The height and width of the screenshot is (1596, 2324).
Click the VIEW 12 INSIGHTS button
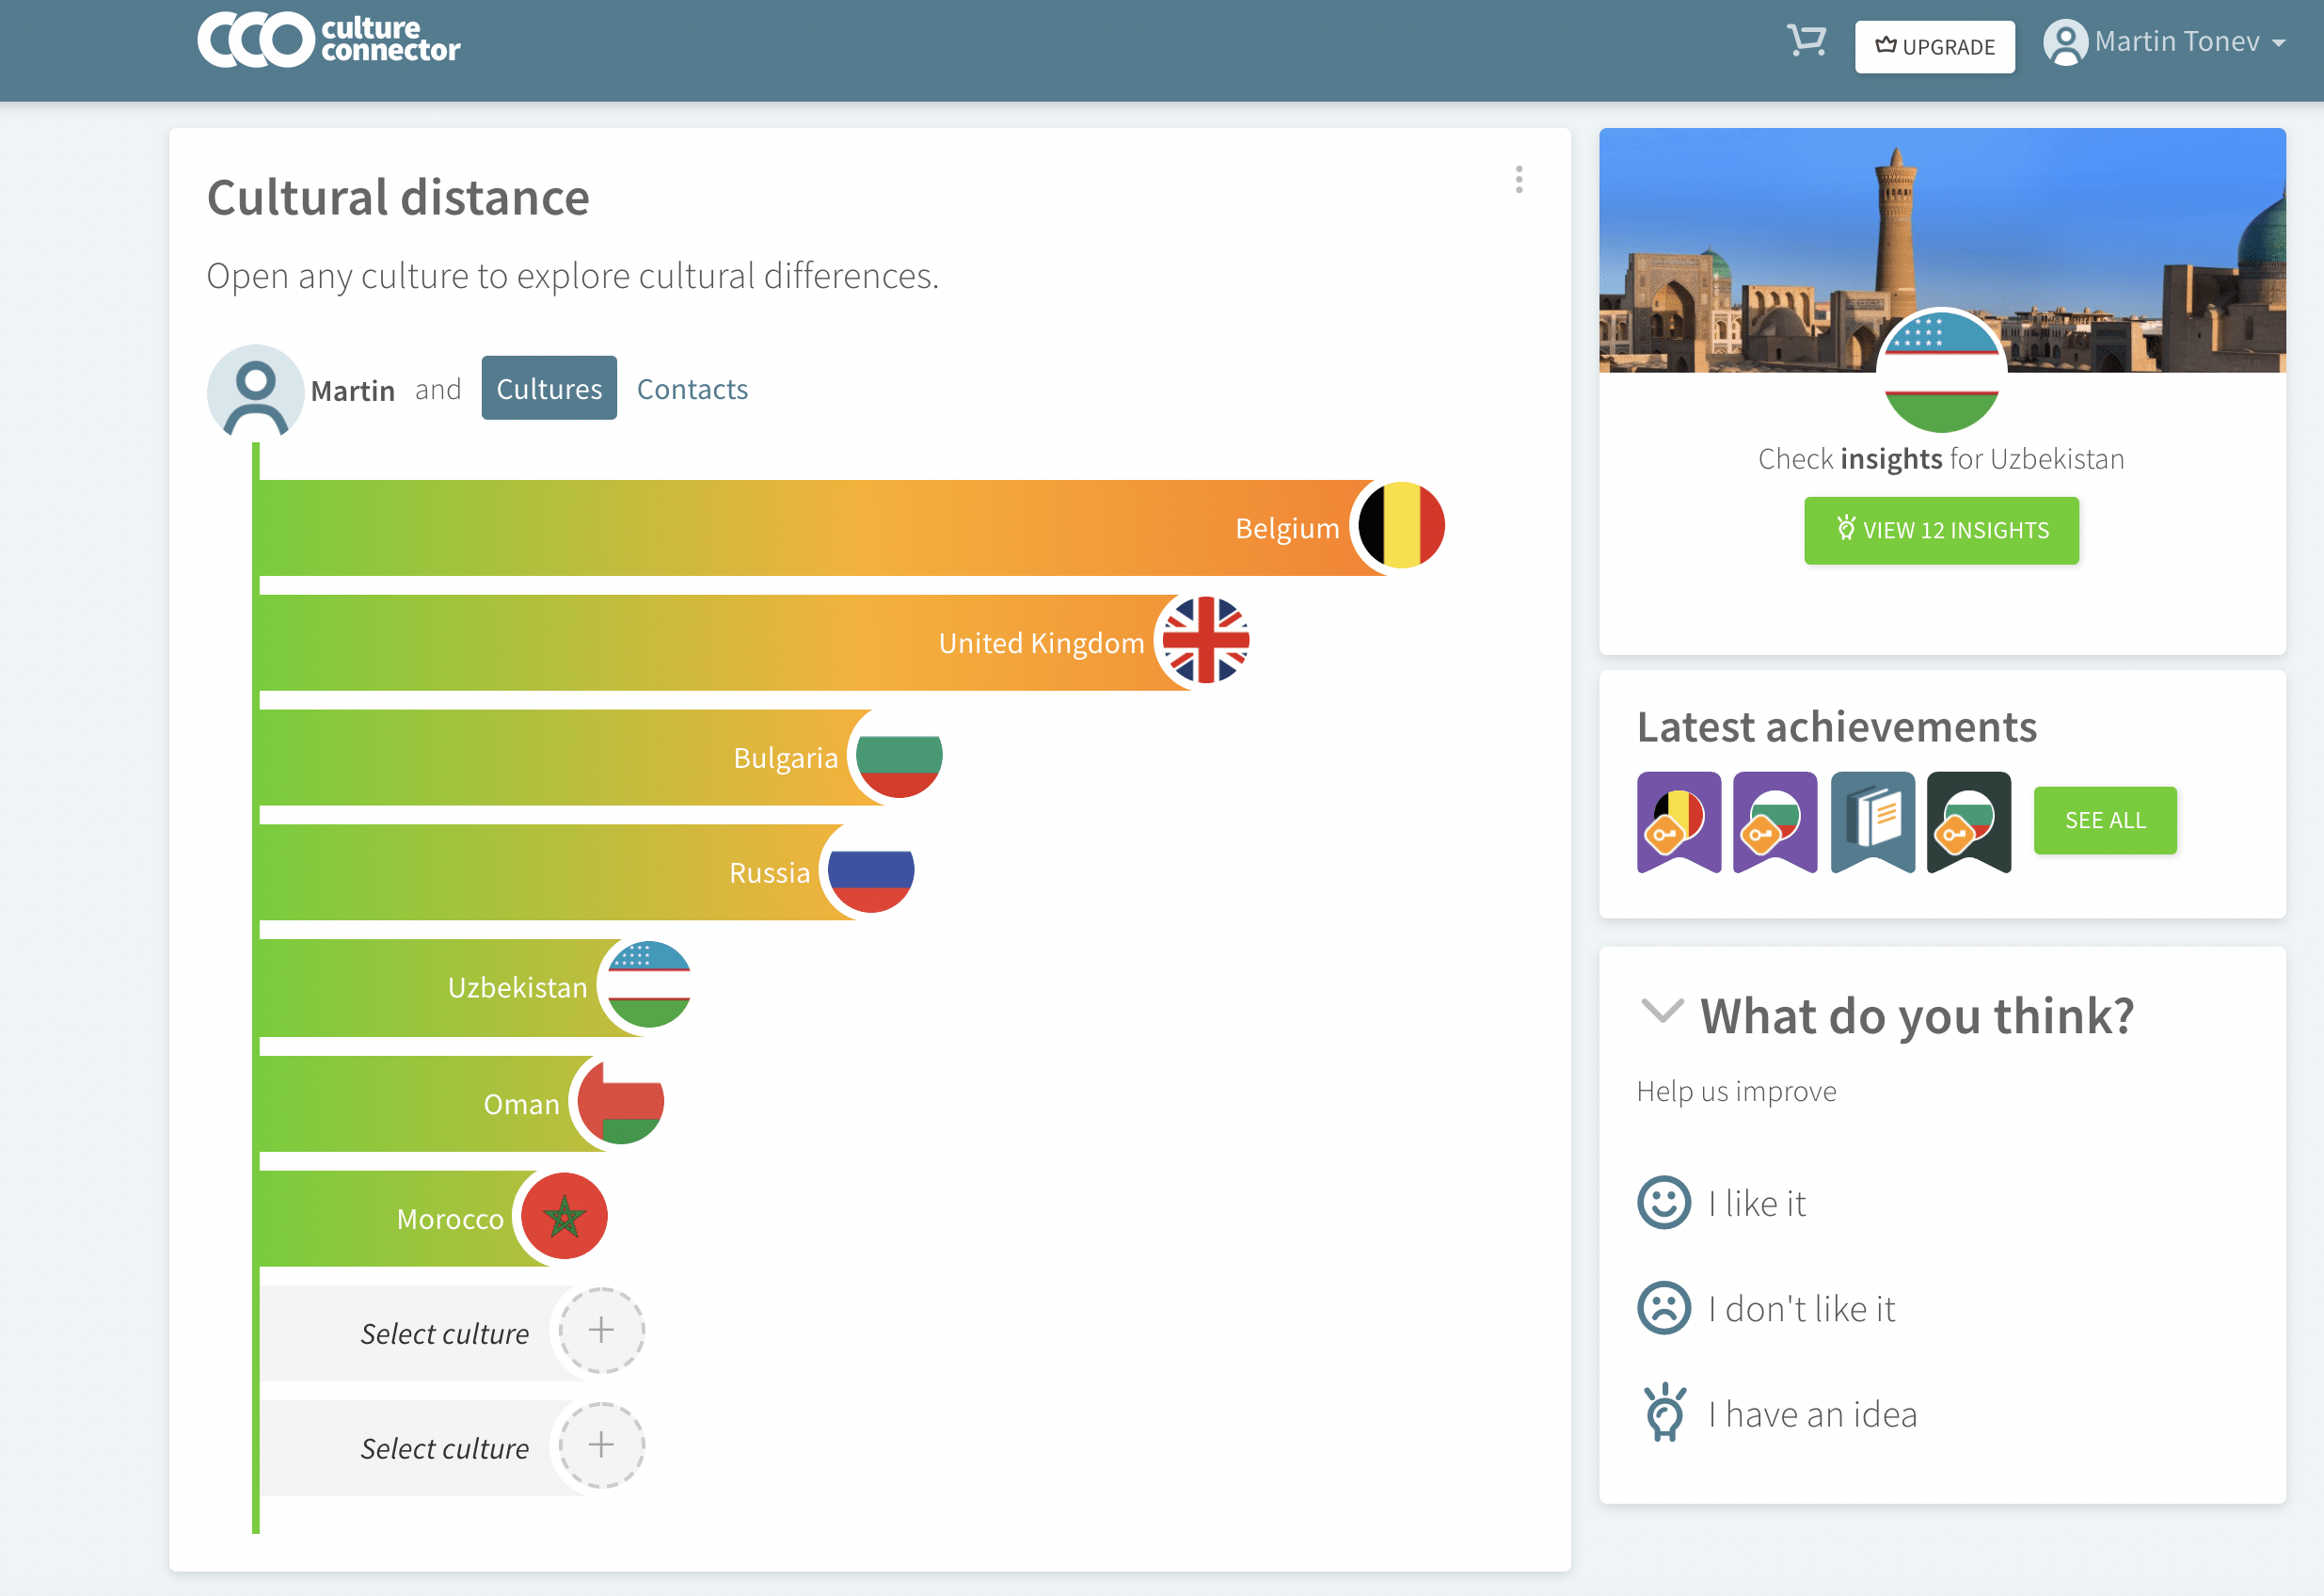[1941, 530]
